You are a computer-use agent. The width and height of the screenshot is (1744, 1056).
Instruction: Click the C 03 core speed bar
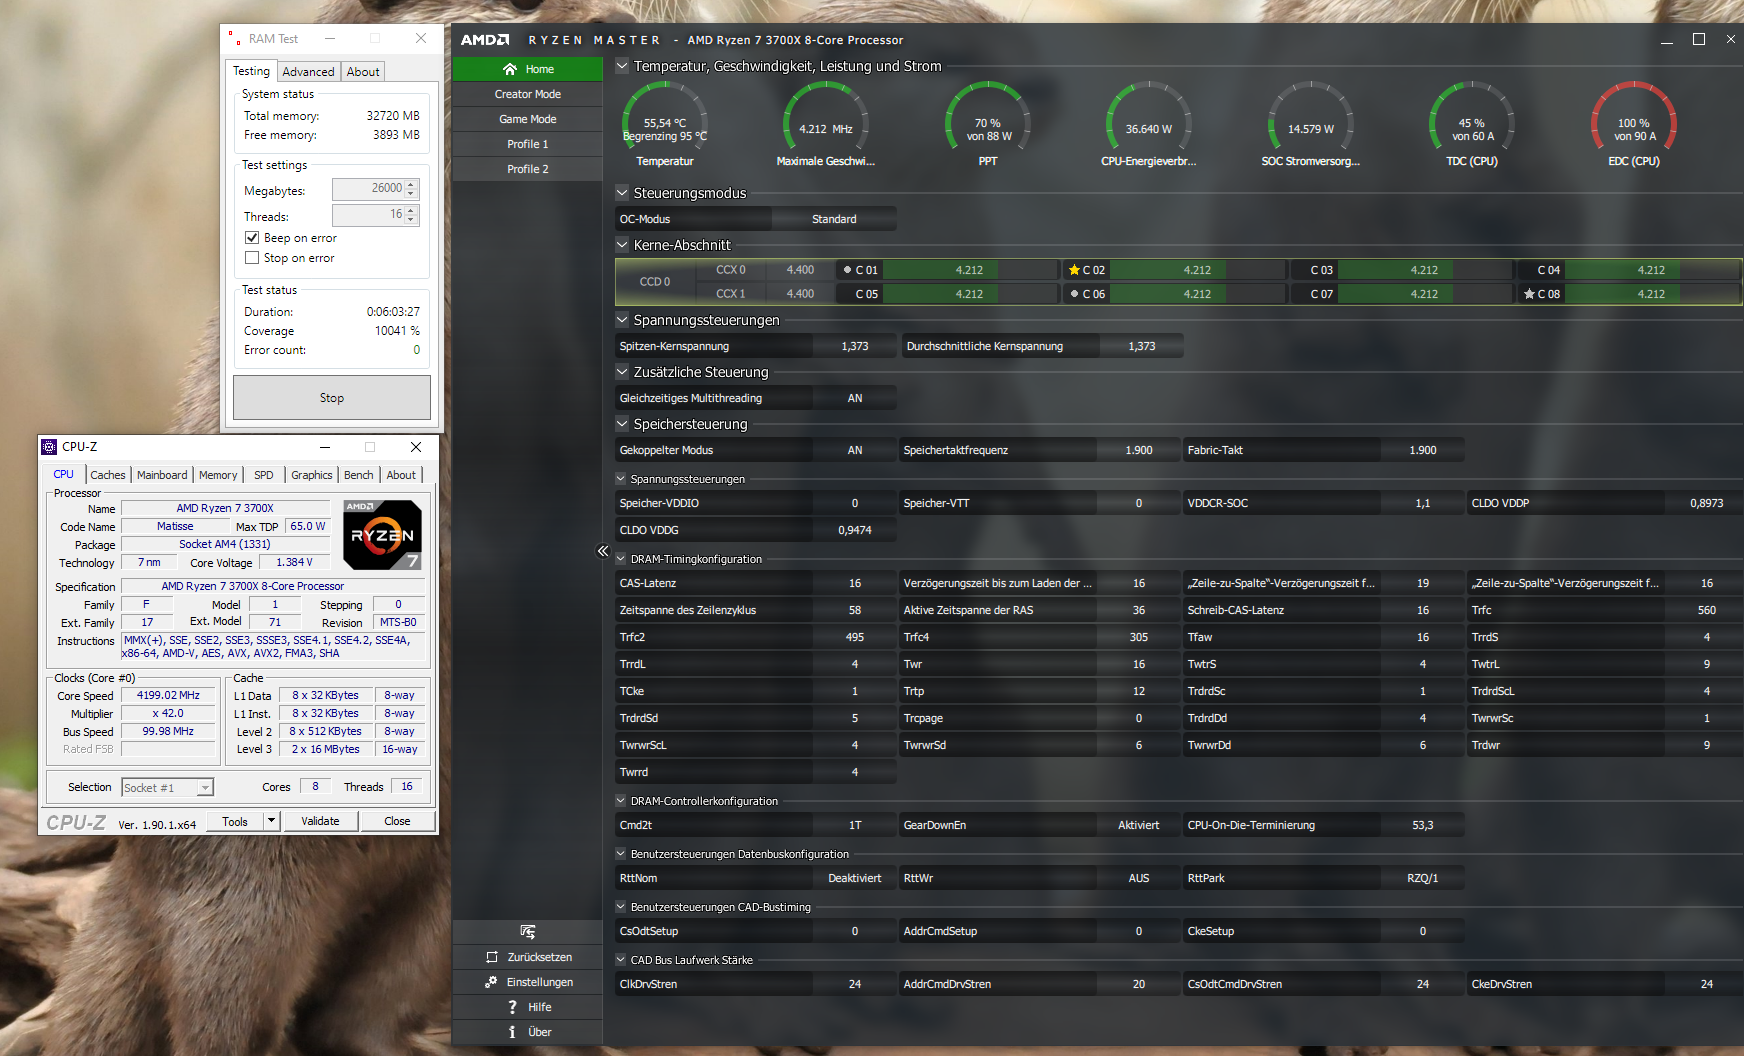(1424, 270)
